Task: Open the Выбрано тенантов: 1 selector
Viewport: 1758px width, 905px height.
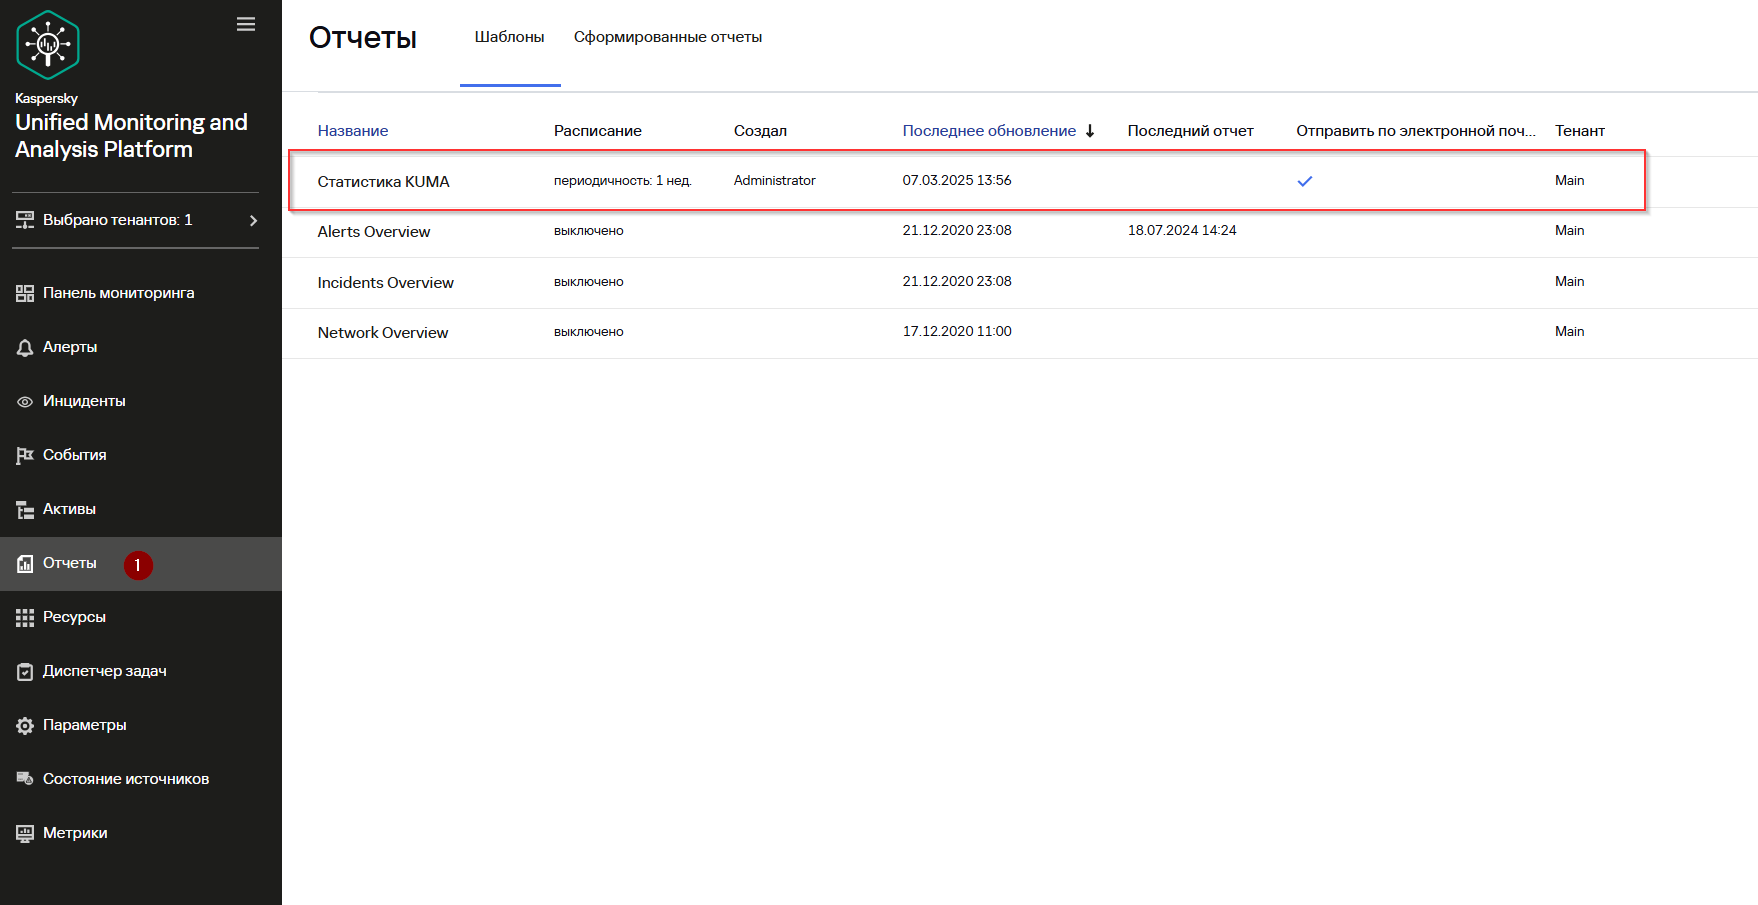Action: coord(136,220)
